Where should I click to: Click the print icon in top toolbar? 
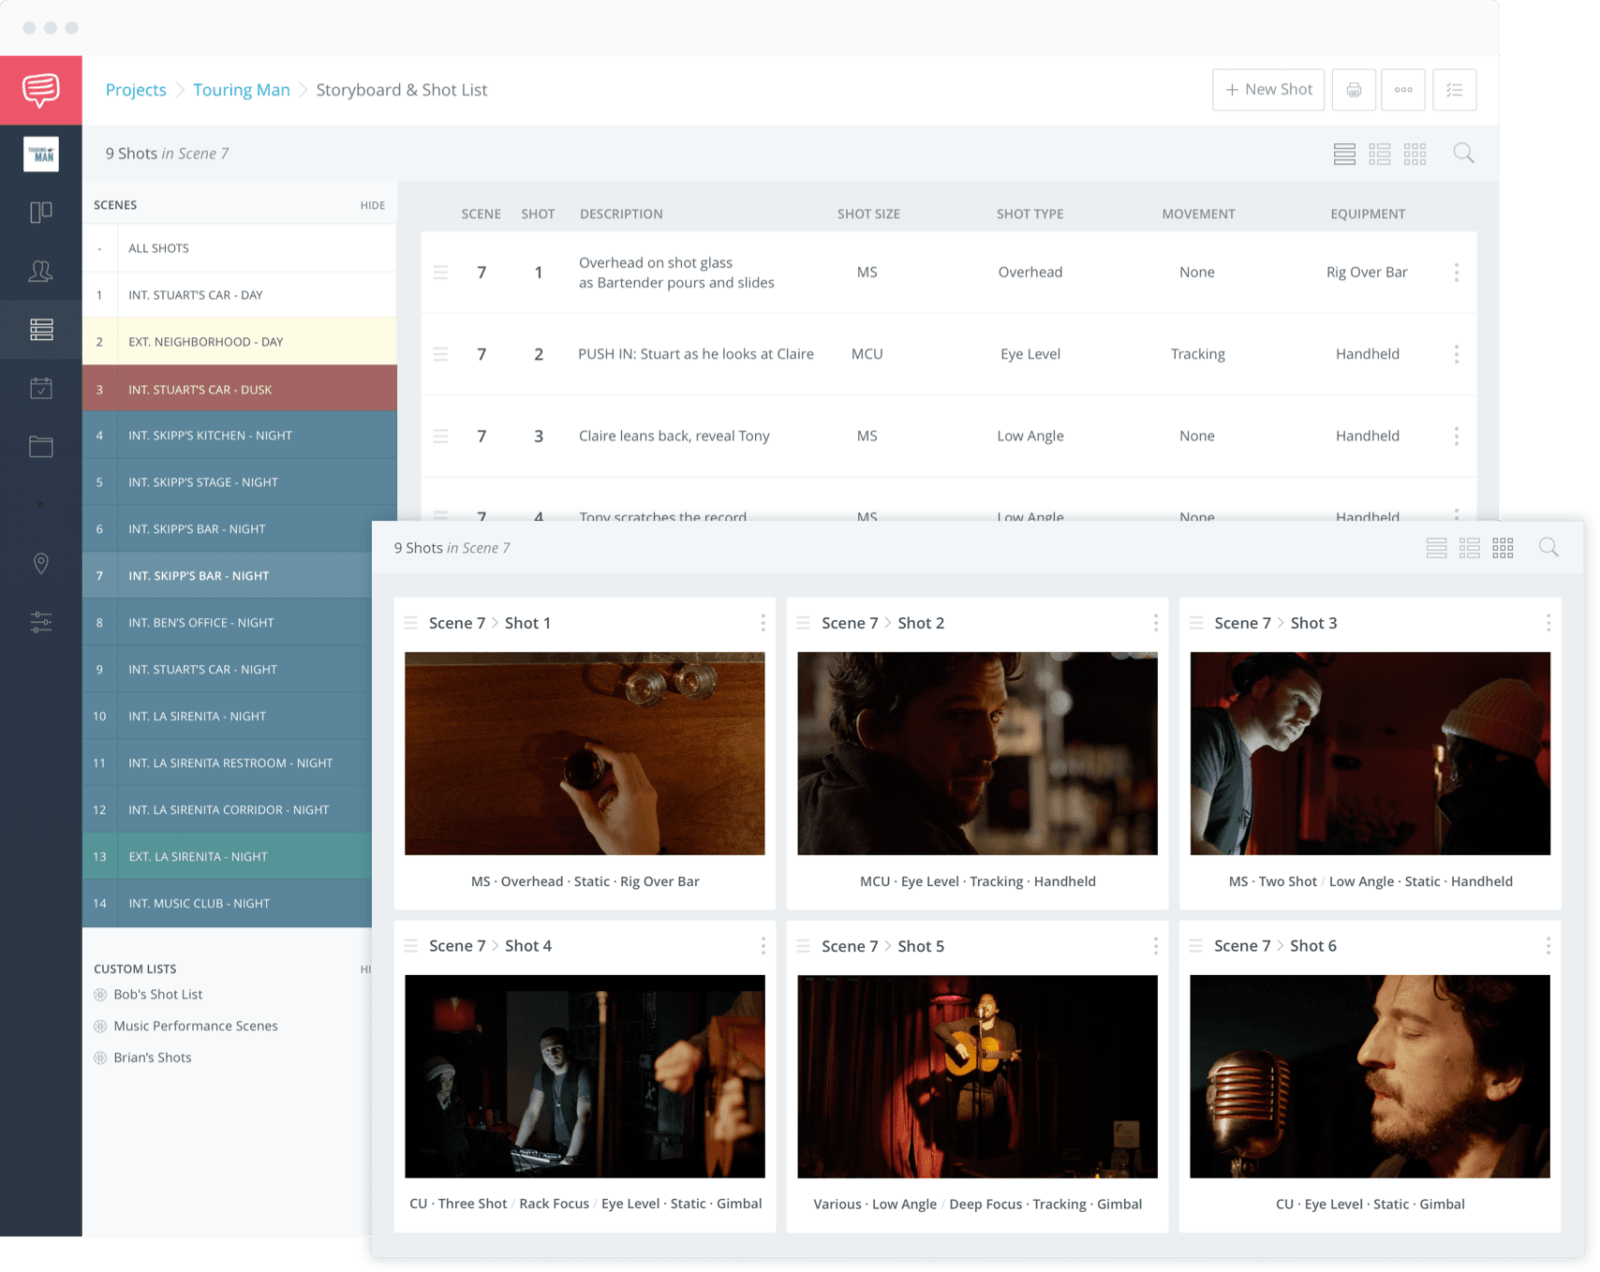coord(1353,90)
